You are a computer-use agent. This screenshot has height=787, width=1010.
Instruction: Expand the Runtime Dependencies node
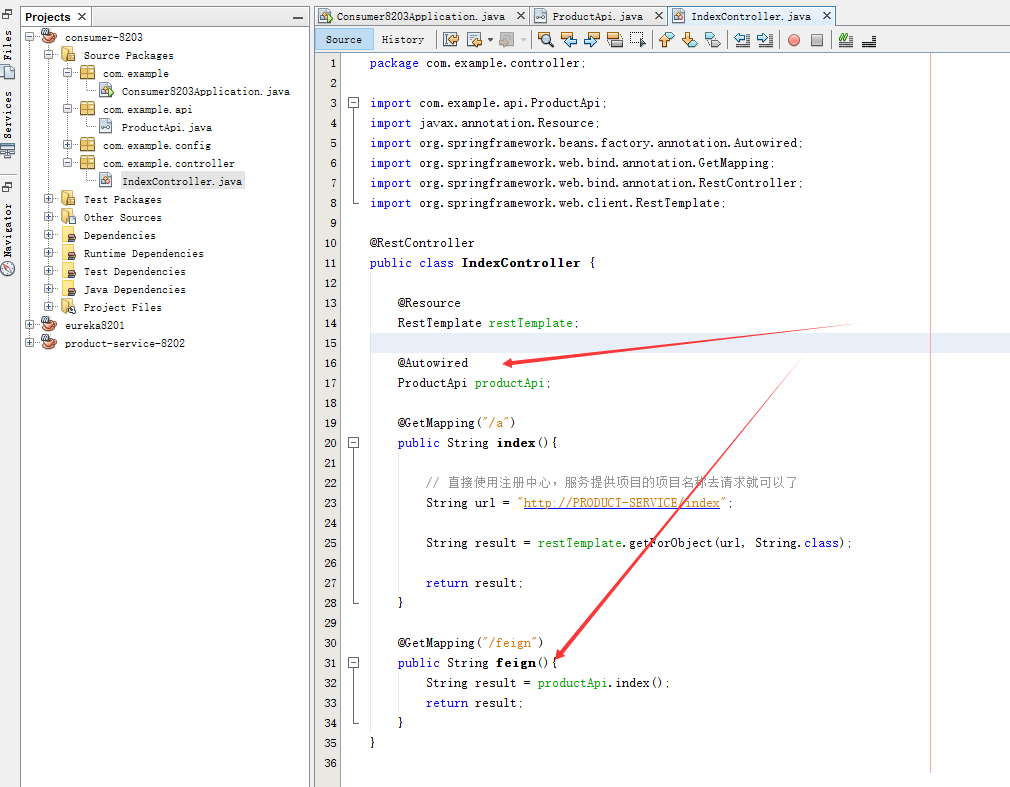click(48, 252)
